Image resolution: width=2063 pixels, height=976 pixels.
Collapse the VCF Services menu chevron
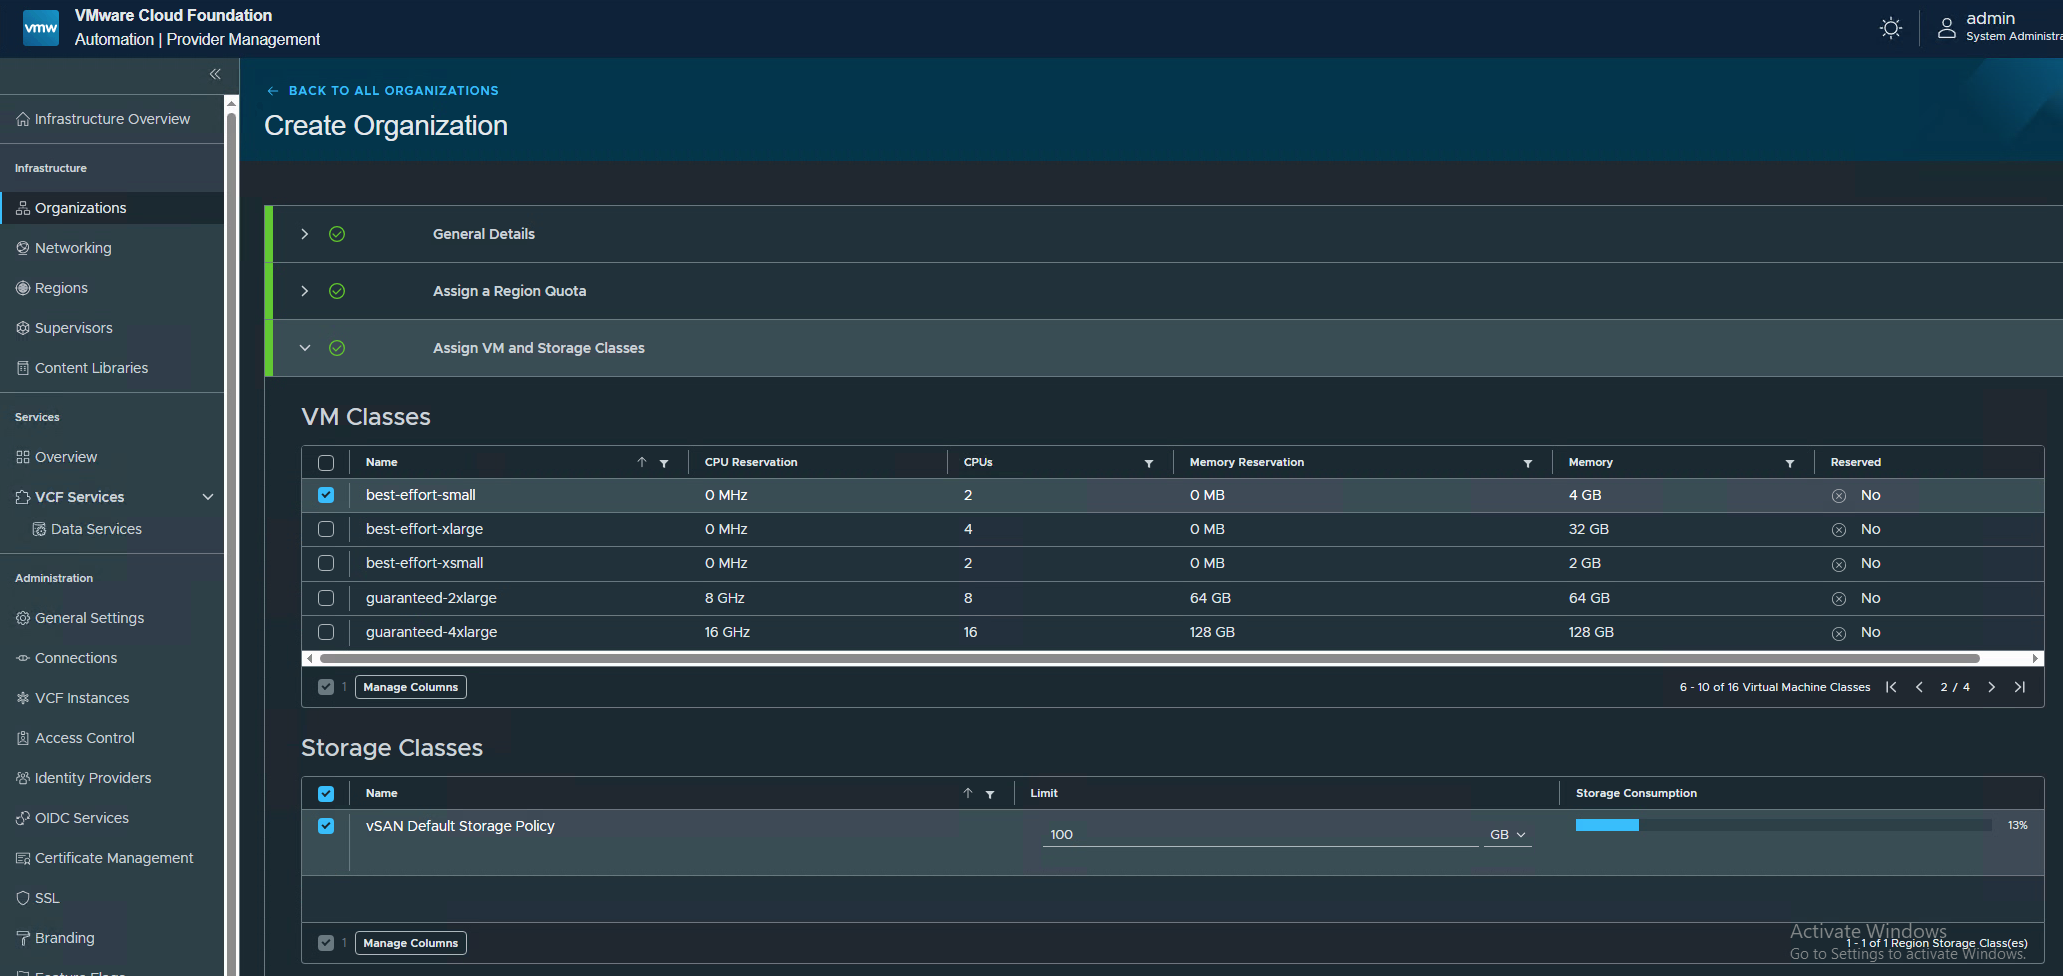(208, 497)
